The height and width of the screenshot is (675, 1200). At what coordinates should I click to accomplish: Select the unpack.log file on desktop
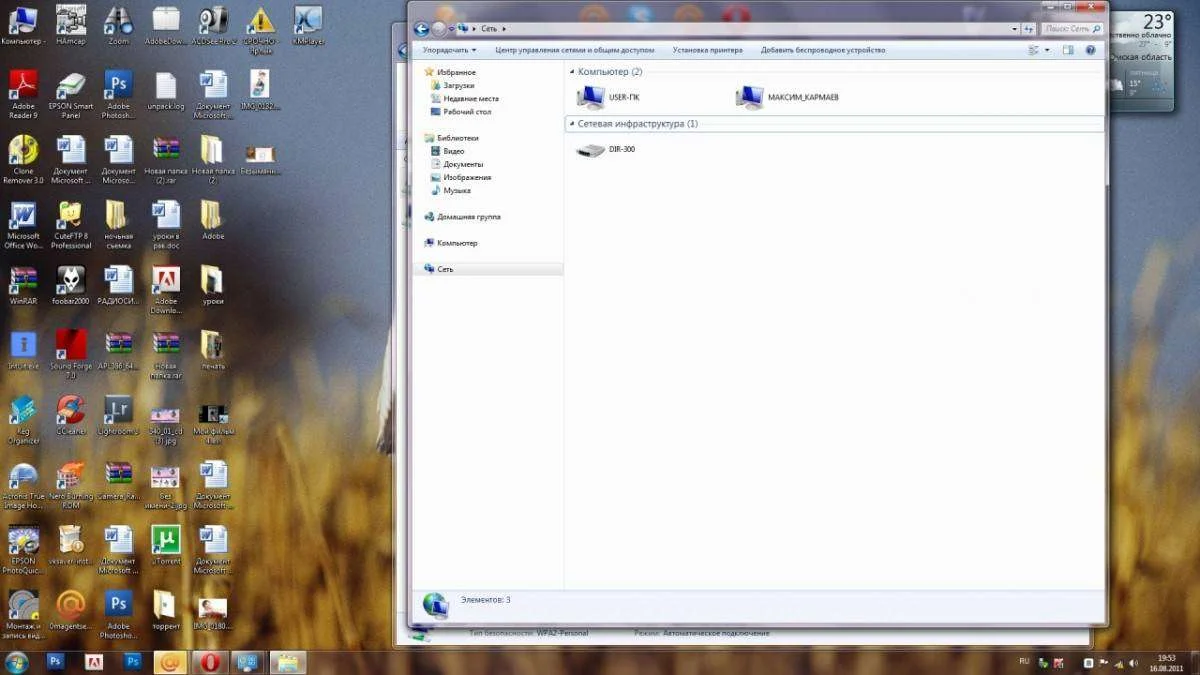pos(166,90)
